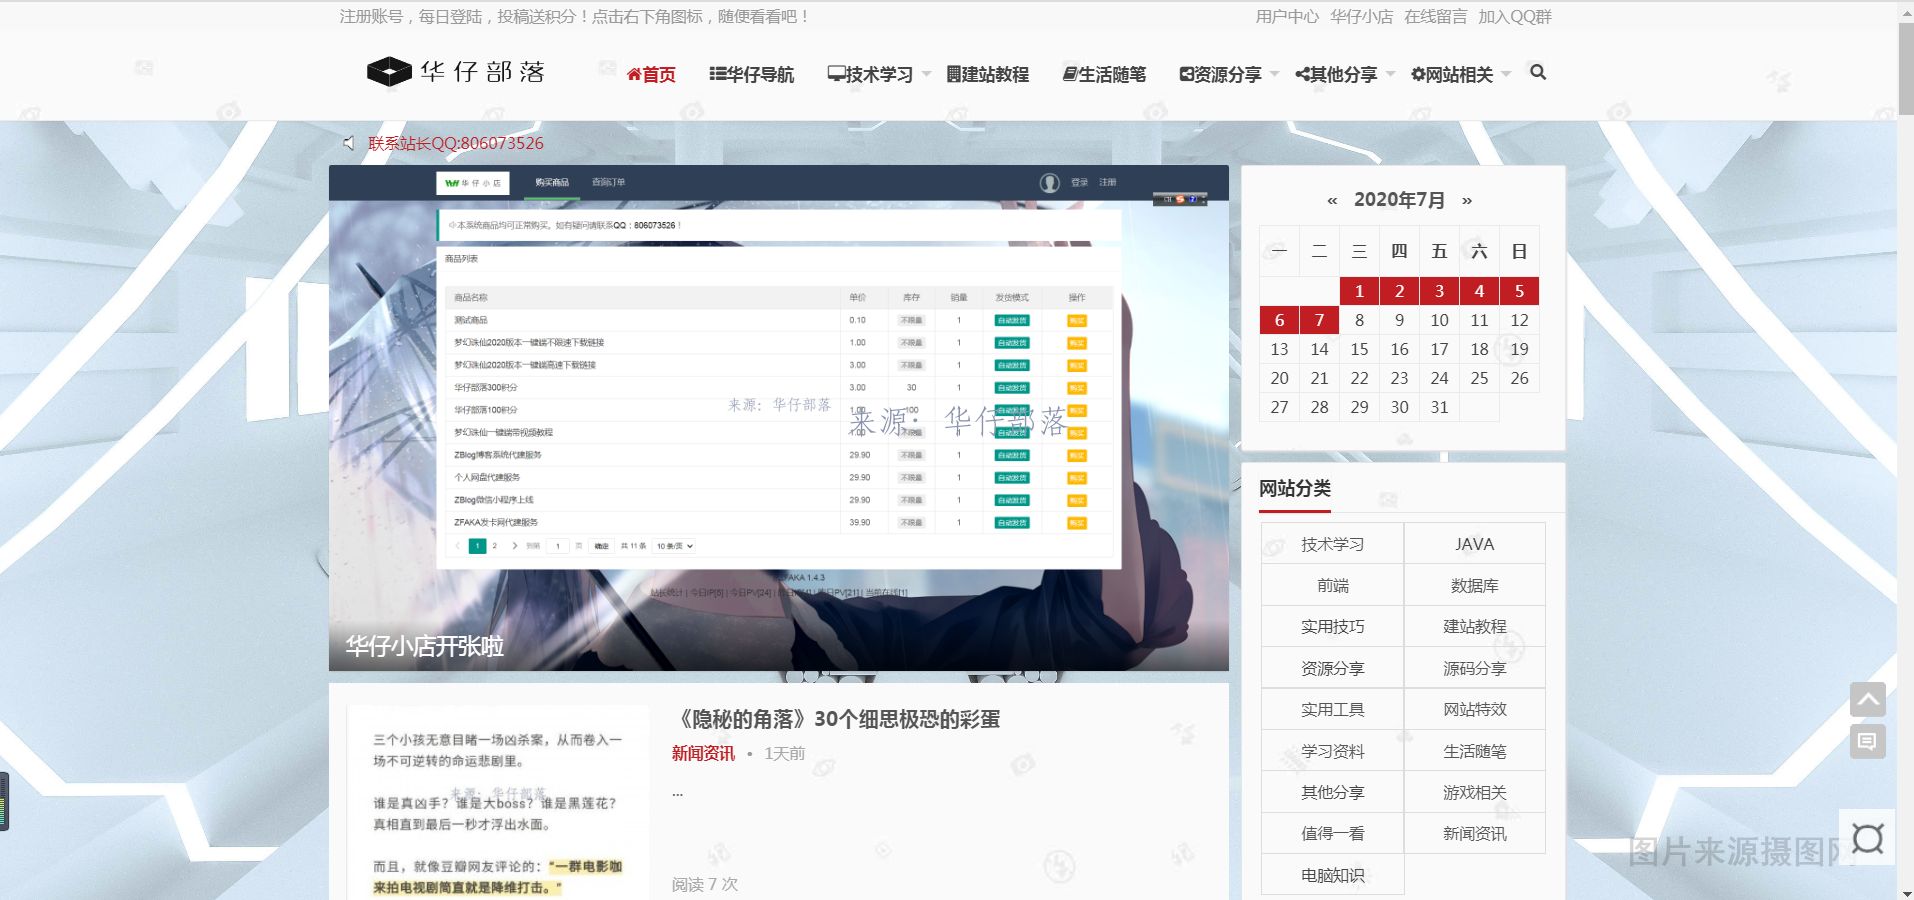Click the 加入QQ群 link

(x=1515, y=16)
